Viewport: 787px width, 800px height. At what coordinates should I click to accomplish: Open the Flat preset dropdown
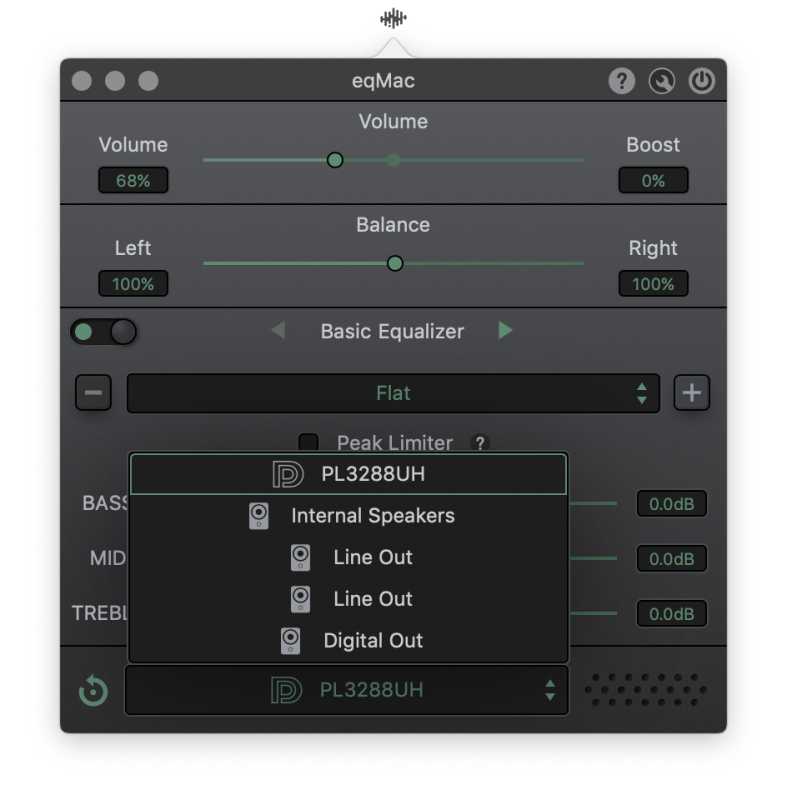pyautogui.click(x=393, y=393)
